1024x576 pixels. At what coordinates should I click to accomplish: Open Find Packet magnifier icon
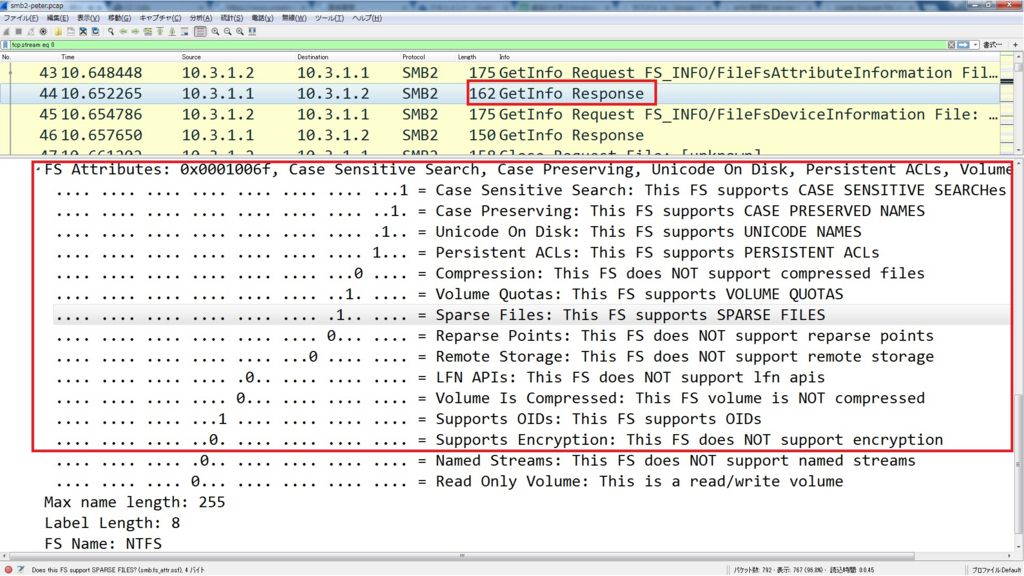point(110,31)
